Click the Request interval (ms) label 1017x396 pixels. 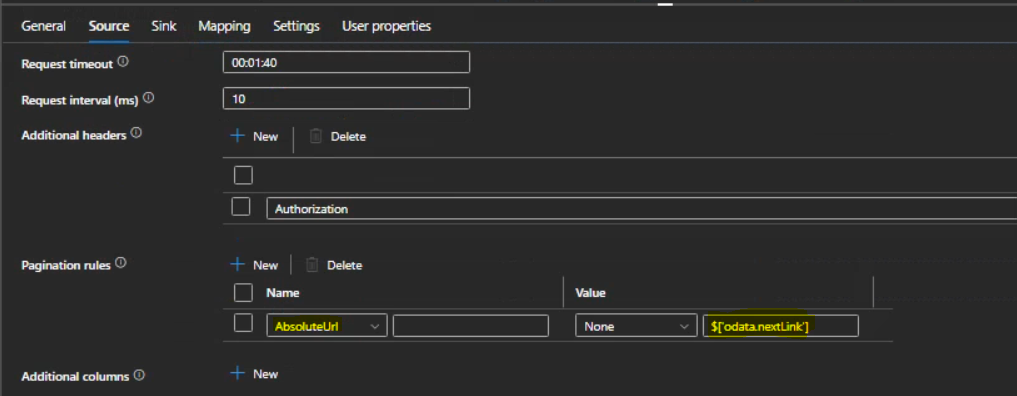coord(80,100)
